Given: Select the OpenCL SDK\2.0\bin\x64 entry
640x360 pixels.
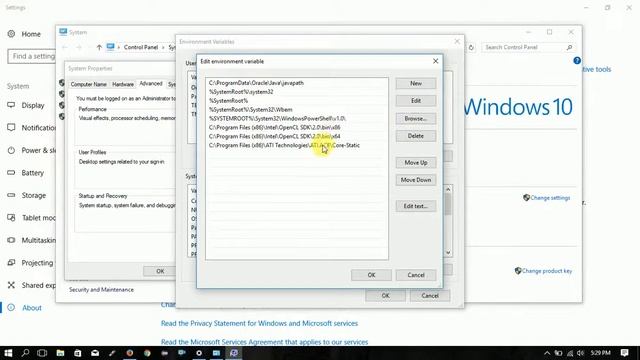Looking at the screenshot, I should [x=297, y=136].
